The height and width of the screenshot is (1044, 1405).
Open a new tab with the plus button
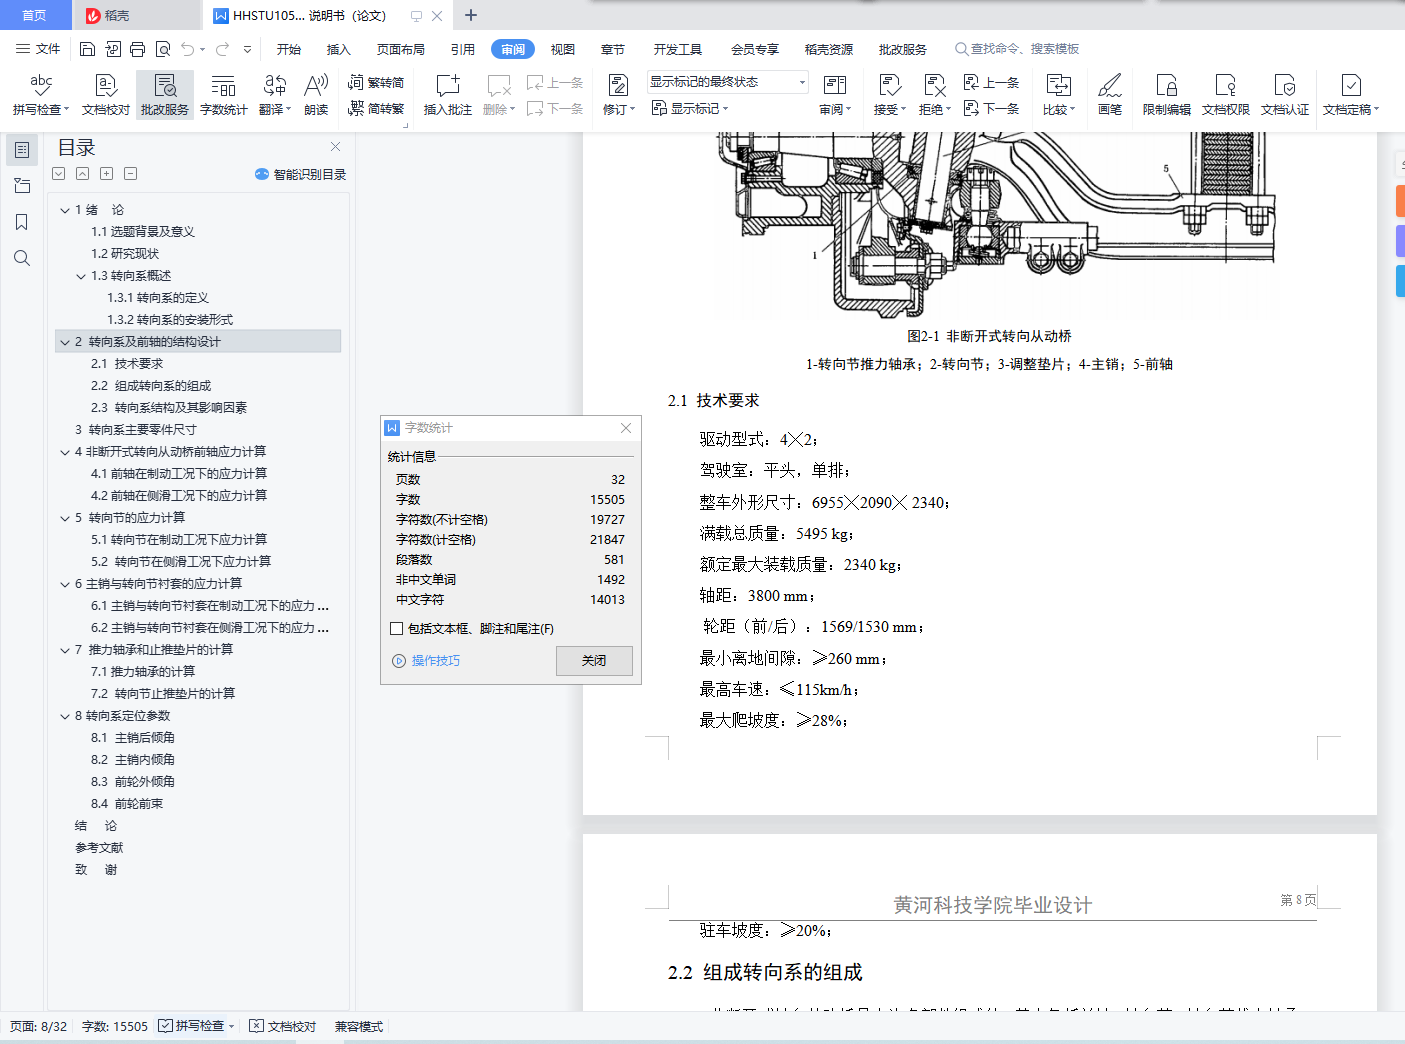pyautogui.click(x=471, y=15)
